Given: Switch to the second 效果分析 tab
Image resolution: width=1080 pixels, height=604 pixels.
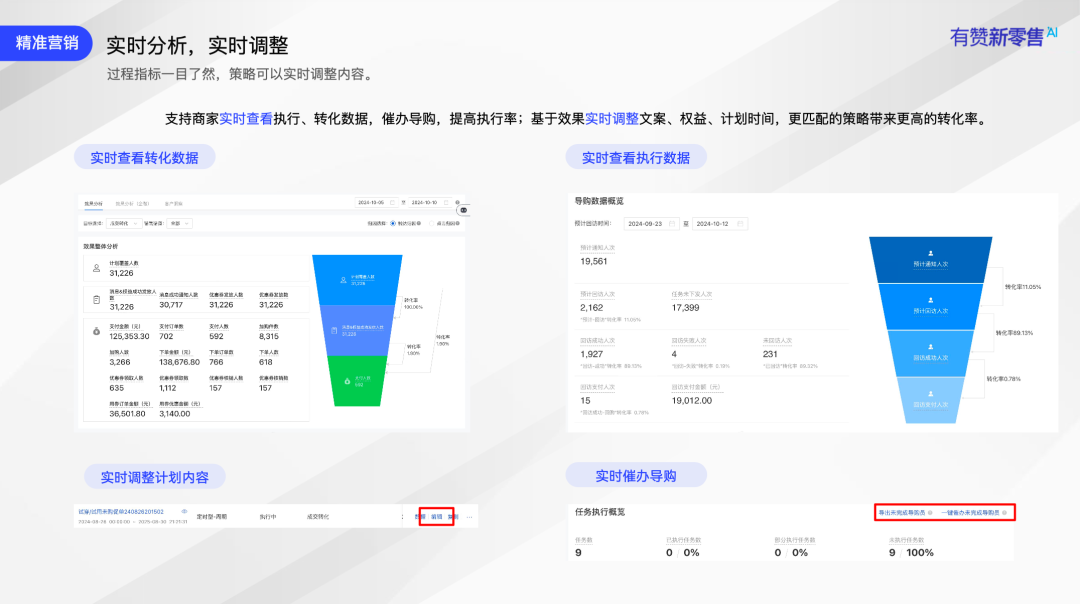Looking at the screenshot, I should click(x=132, y=204).
